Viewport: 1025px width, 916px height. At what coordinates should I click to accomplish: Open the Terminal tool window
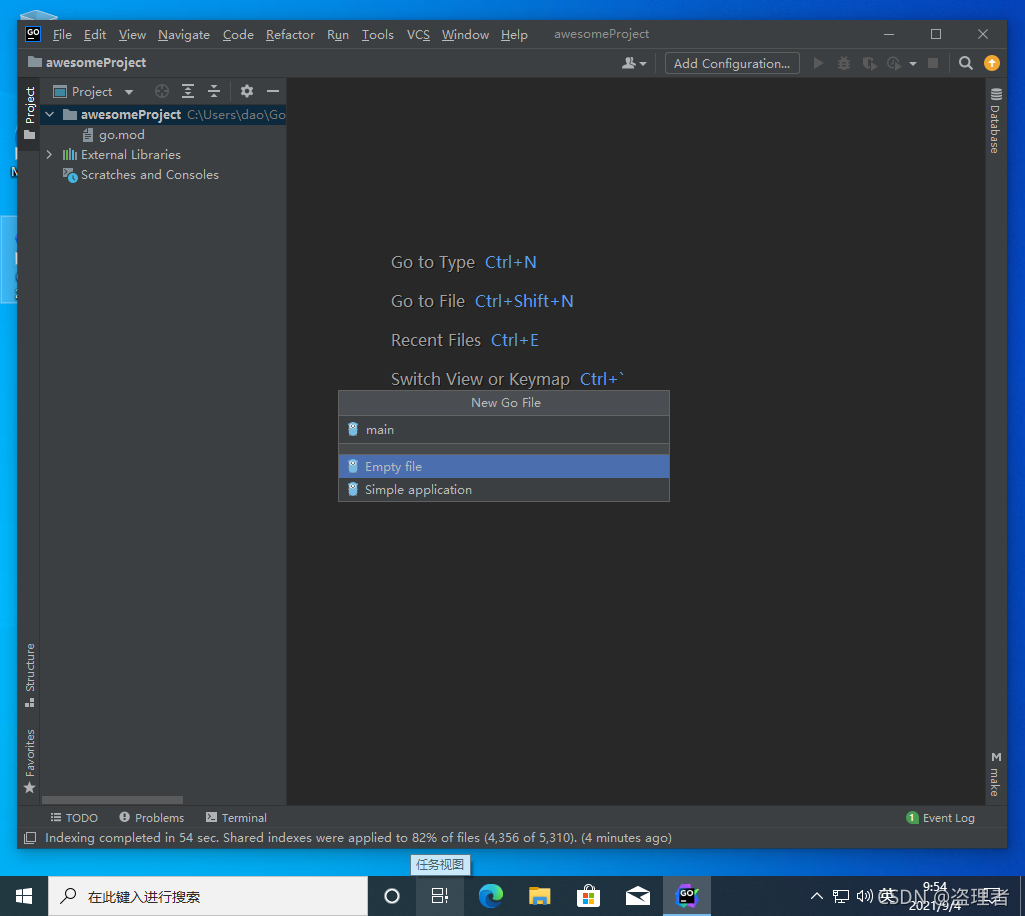(236, 818)
